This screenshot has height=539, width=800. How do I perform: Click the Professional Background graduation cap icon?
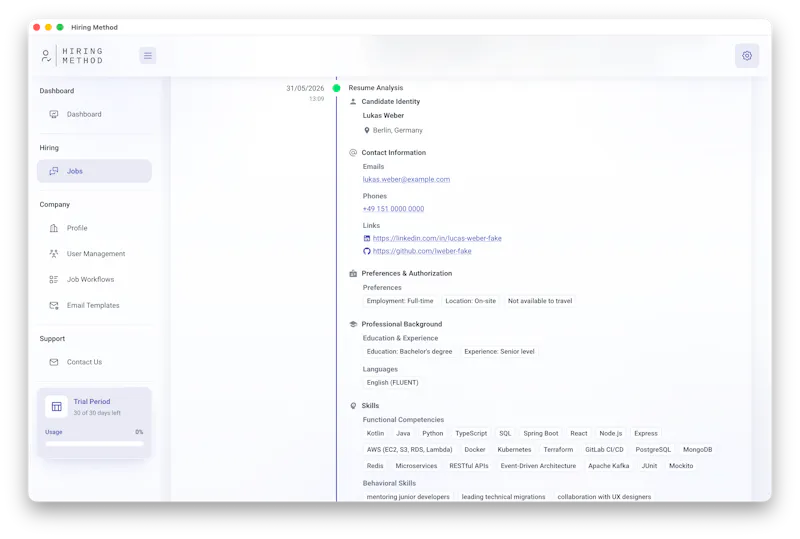(353, 324)
